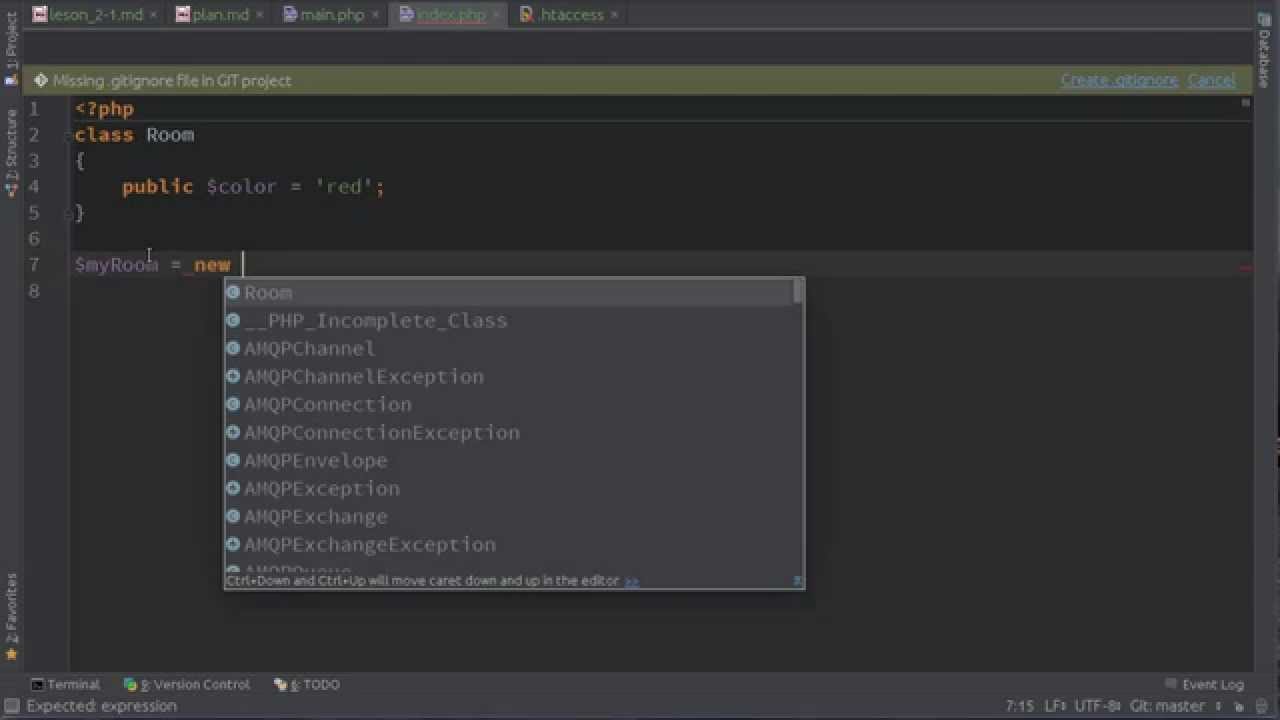Pick AMQPEnvelope from autocomplete popup
Screen dimensions: 1280x720
pos(508,460)
